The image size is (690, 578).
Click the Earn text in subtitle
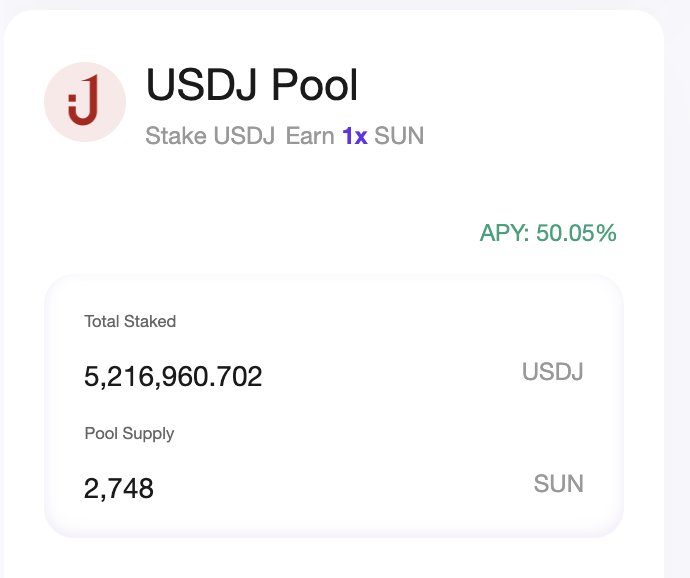coord(310,136)
